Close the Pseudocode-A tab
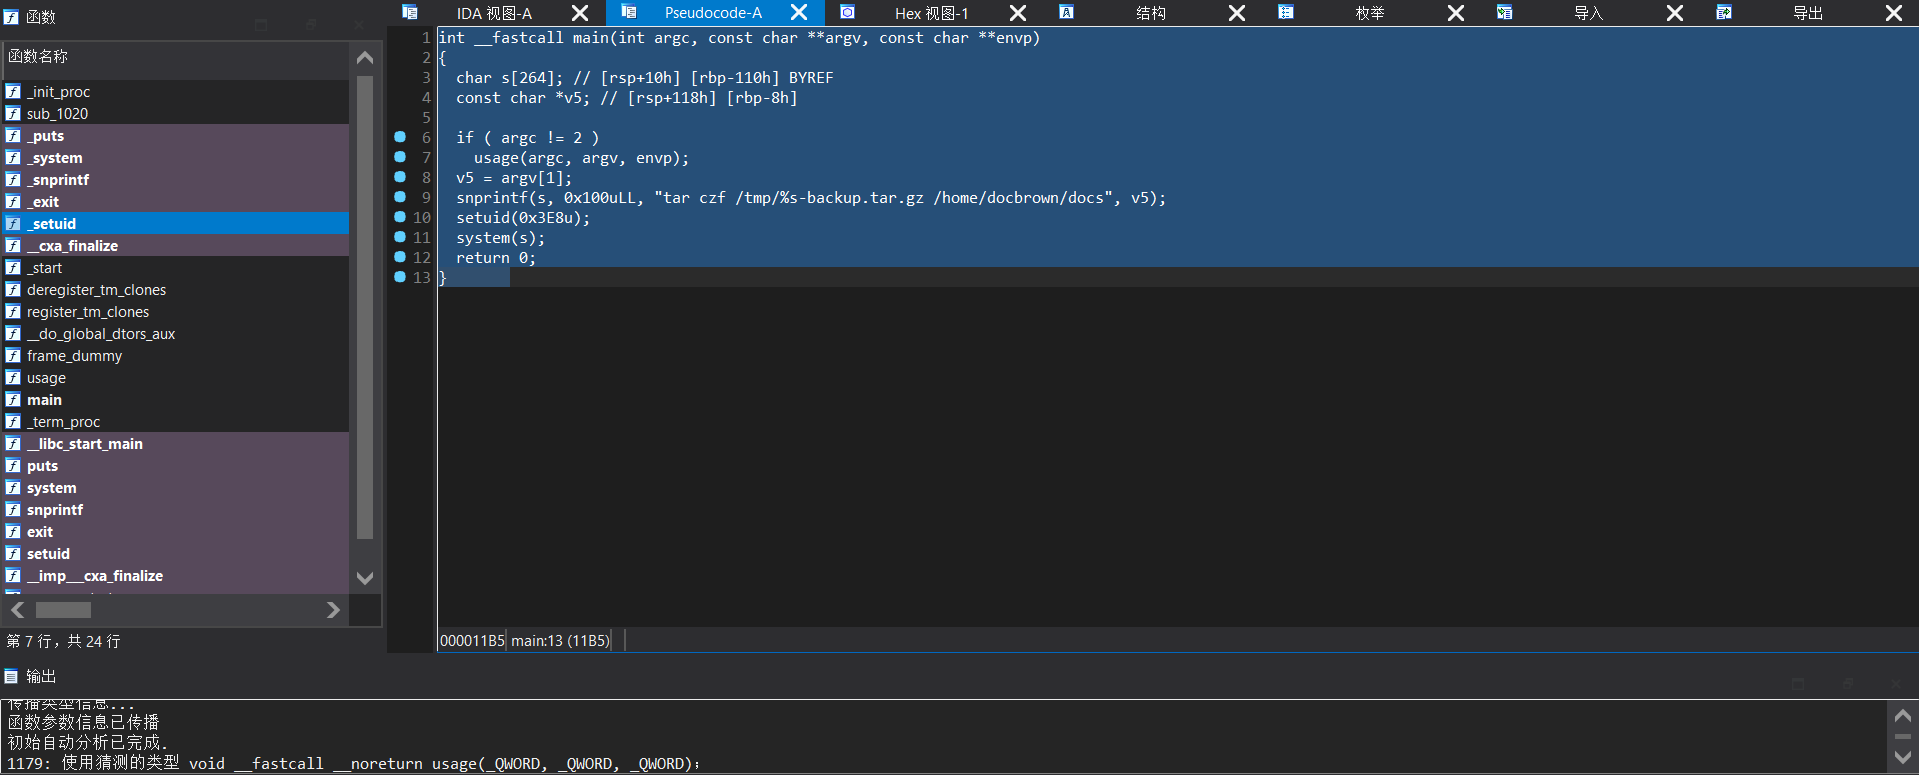The image size is (1919, 775). point(799,13)
